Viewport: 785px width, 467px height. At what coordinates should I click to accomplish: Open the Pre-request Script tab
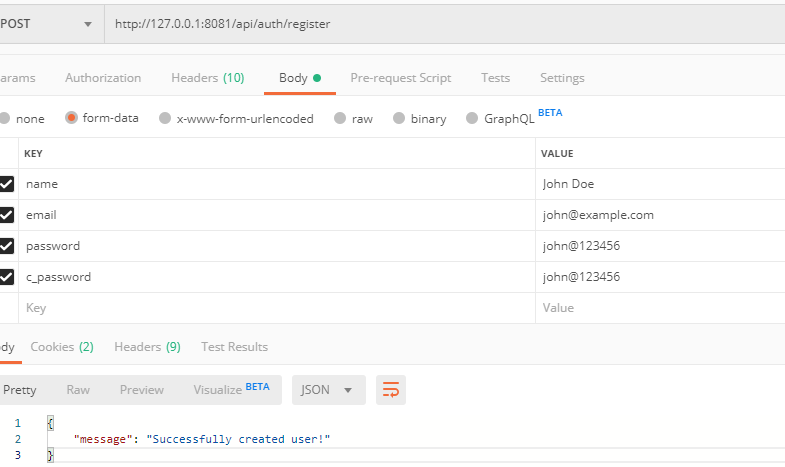click(x=400, y=78)
